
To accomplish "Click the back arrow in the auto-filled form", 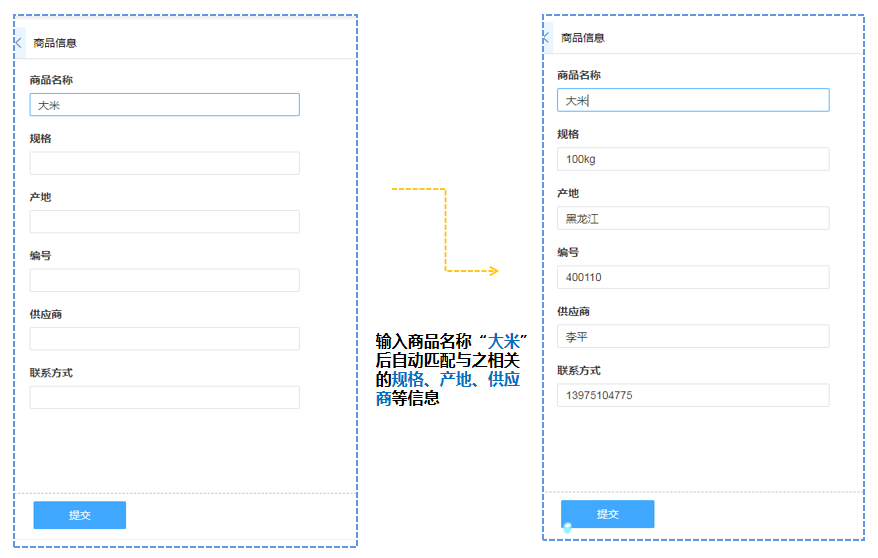I will [546, 38].
